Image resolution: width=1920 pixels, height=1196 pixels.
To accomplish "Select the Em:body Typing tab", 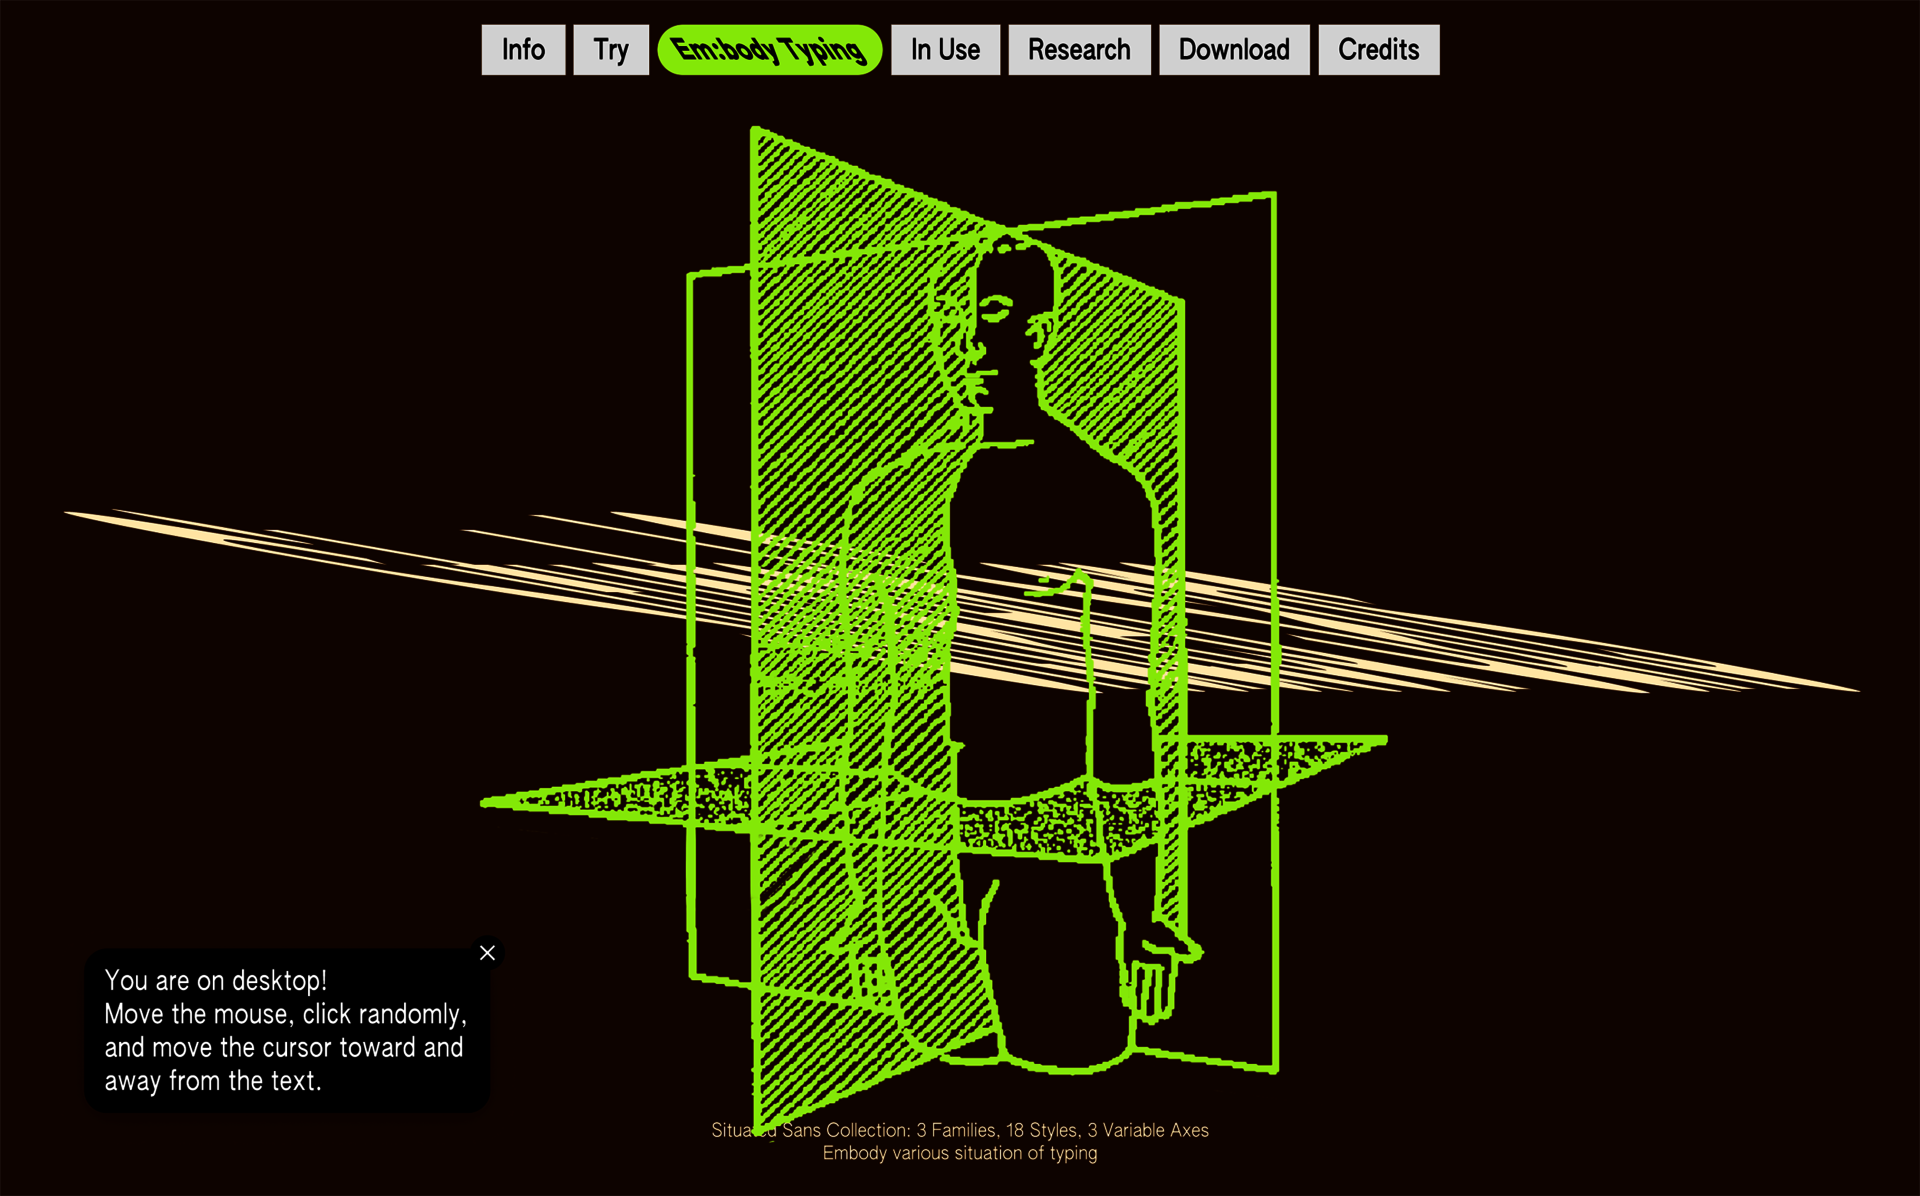I will [770, 50].
